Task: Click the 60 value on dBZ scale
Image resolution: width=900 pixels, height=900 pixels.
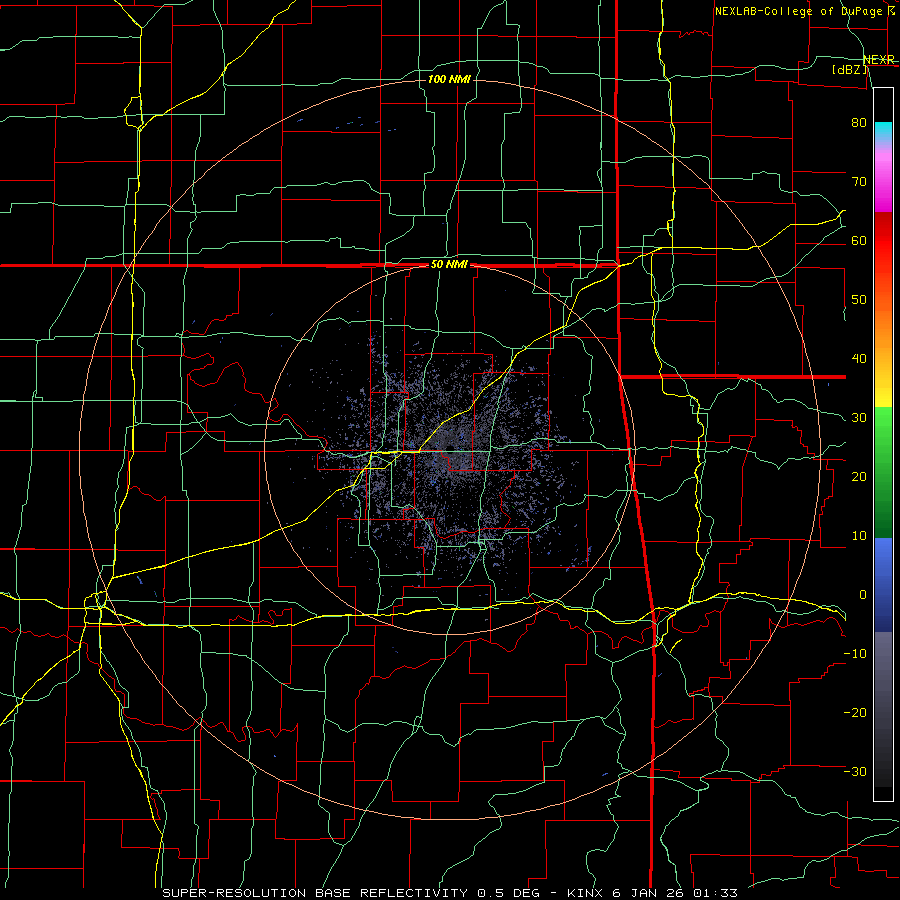Action: (x=859, y=240)
